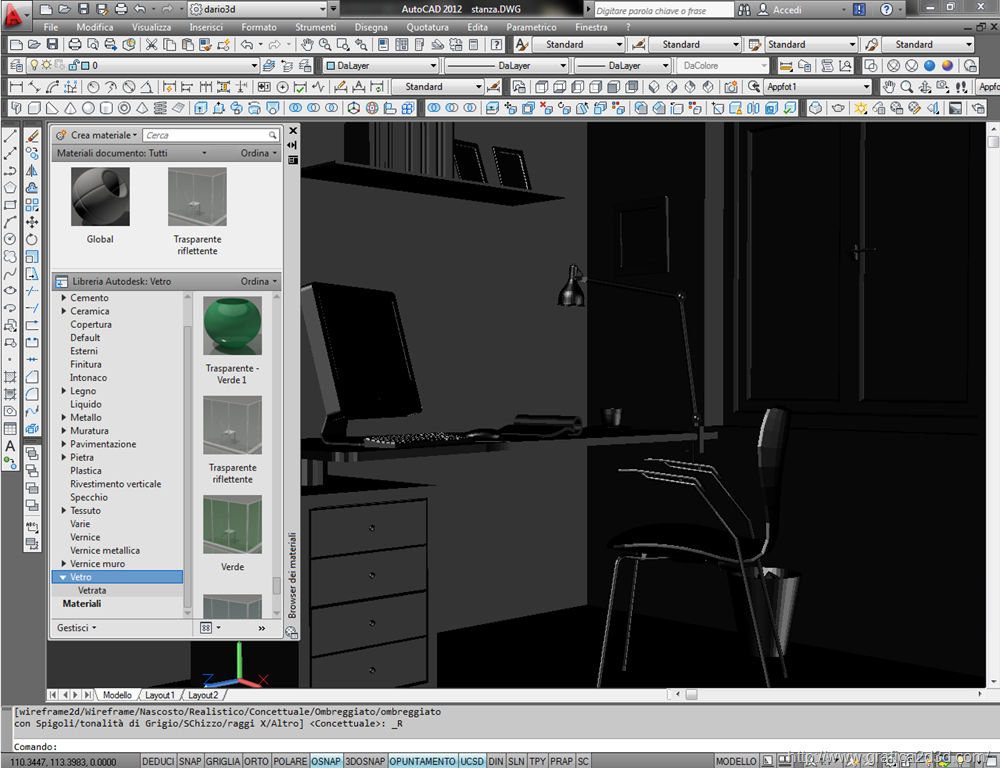Select the Pan hand tool in toolbar
Screen dimensions: 1000x768
[307, 45]
